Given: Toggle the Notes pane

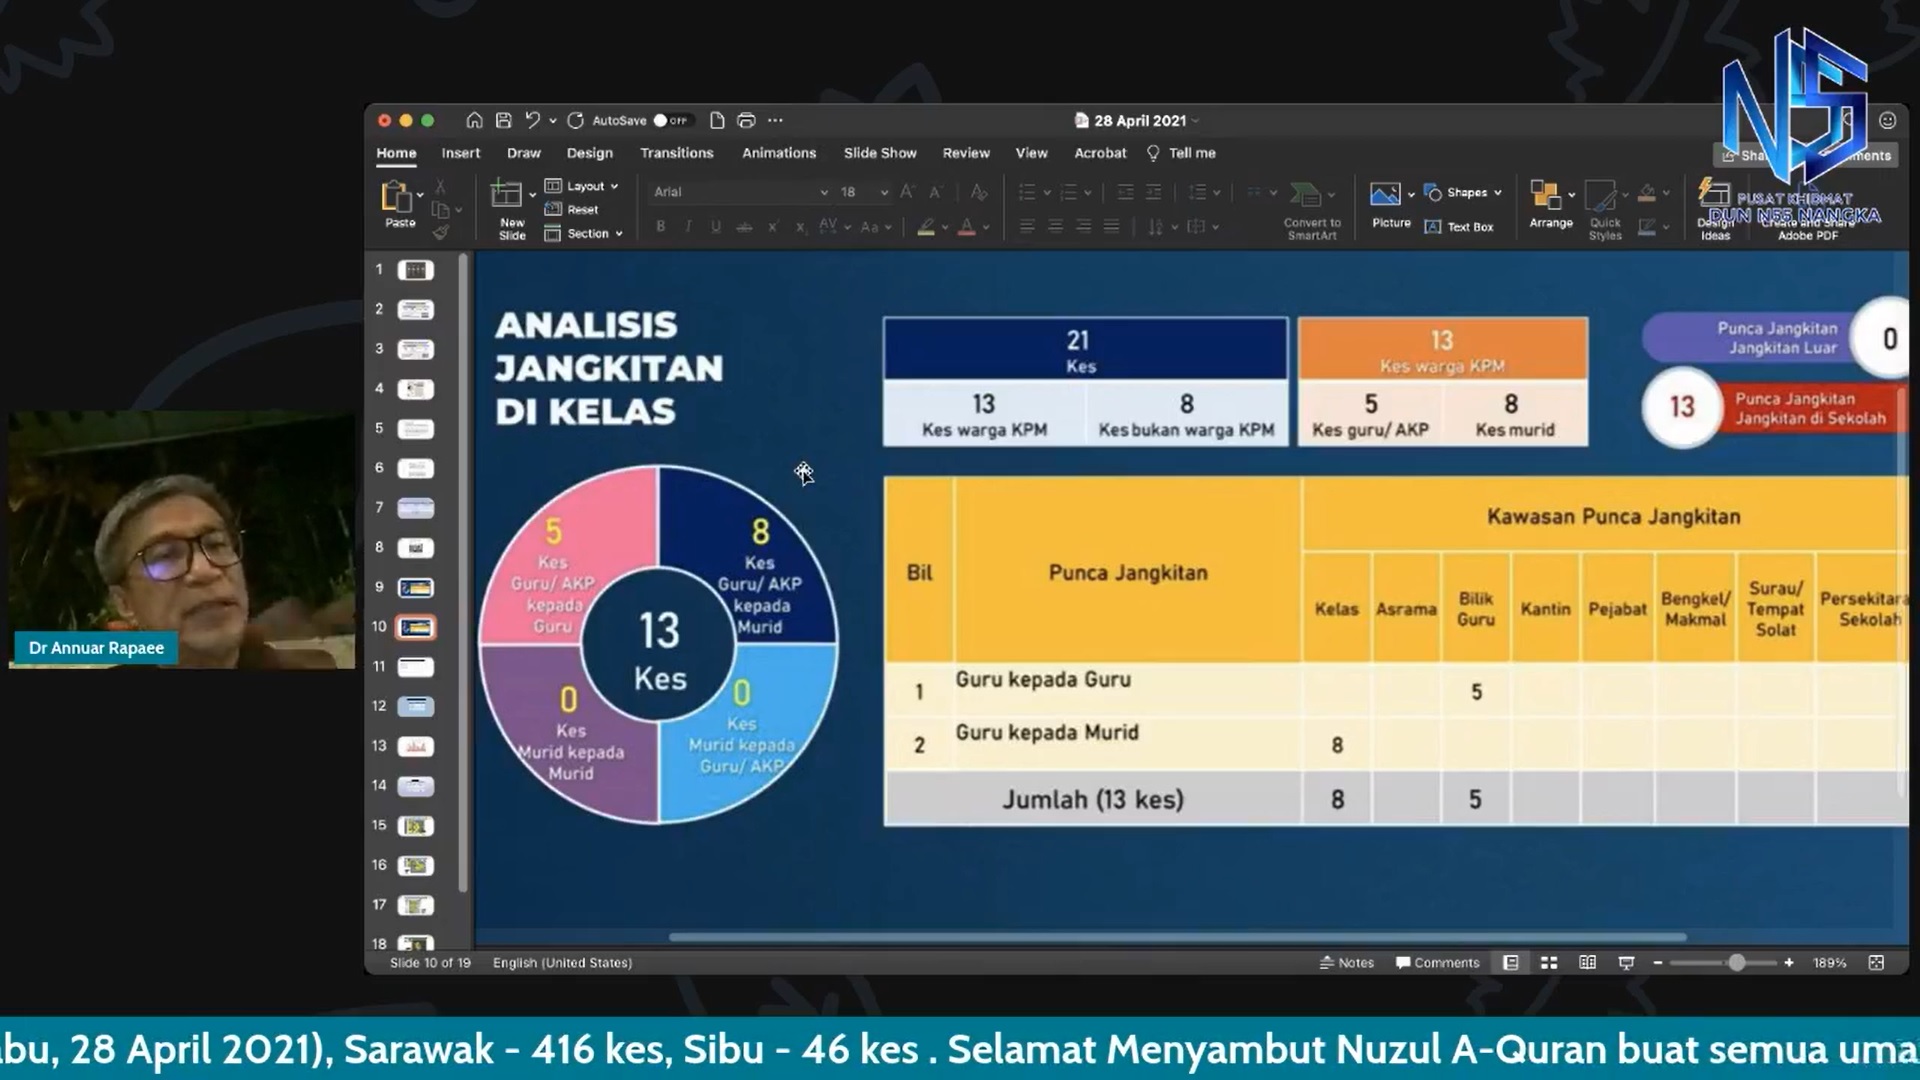Looking at the screenshot, I should pos(1346,963).
